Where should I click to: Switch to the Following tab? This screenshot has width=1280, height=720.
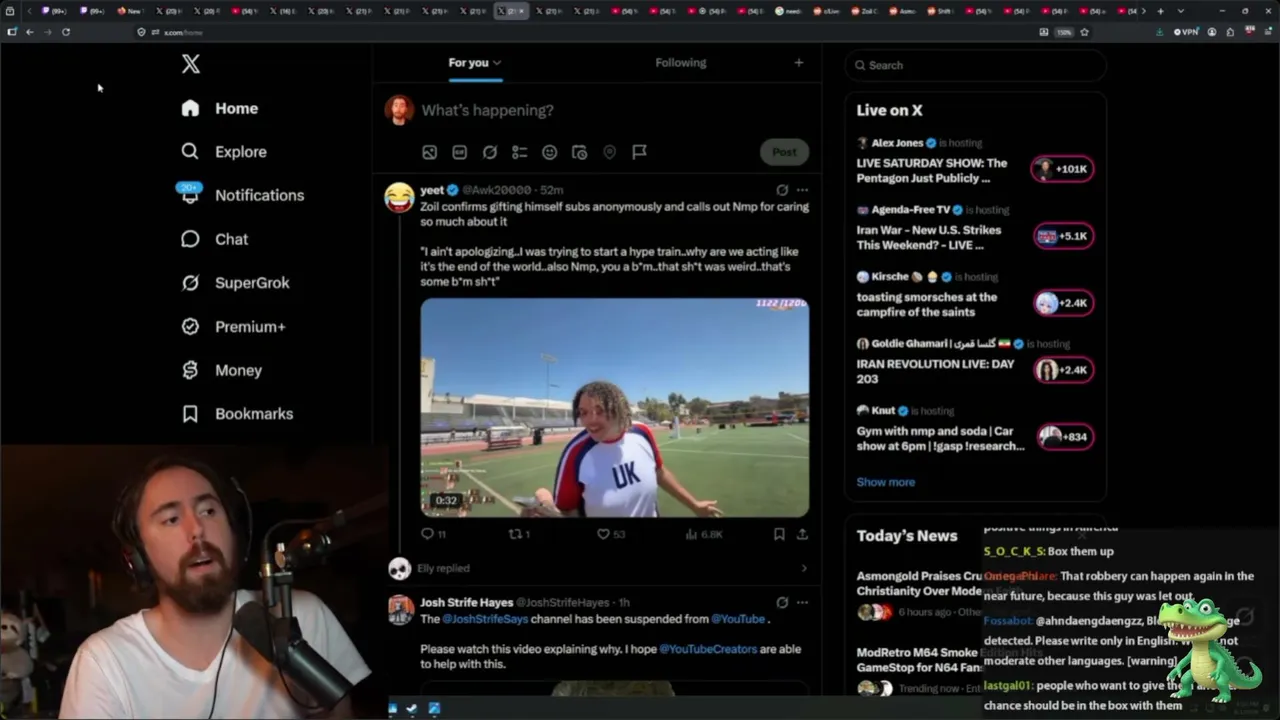(x=680, y=63)
